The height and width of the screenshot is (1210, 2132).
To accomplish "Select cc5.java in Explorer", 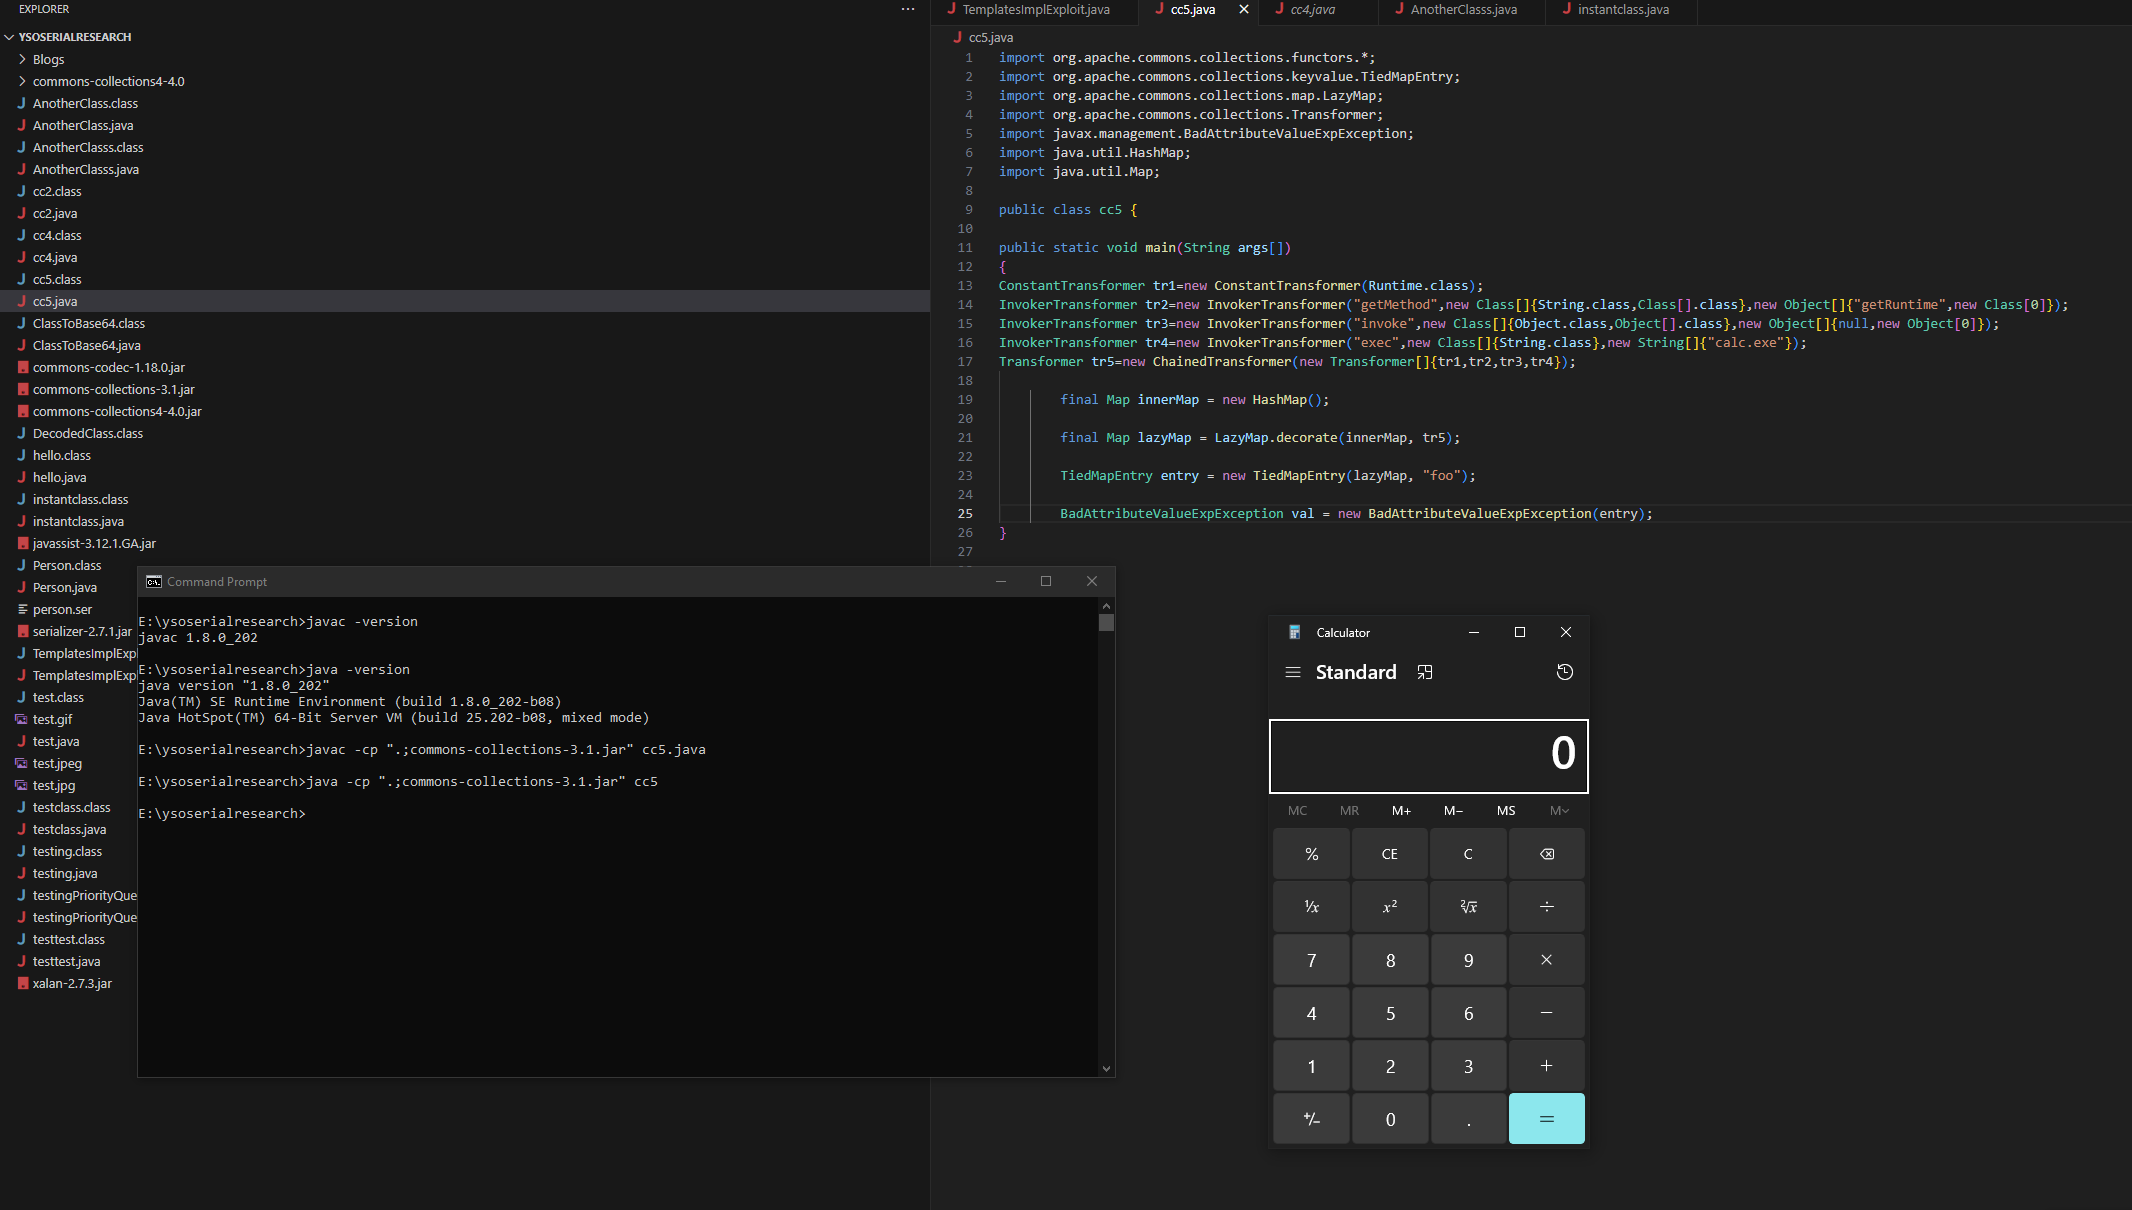I will coord(465,301).
